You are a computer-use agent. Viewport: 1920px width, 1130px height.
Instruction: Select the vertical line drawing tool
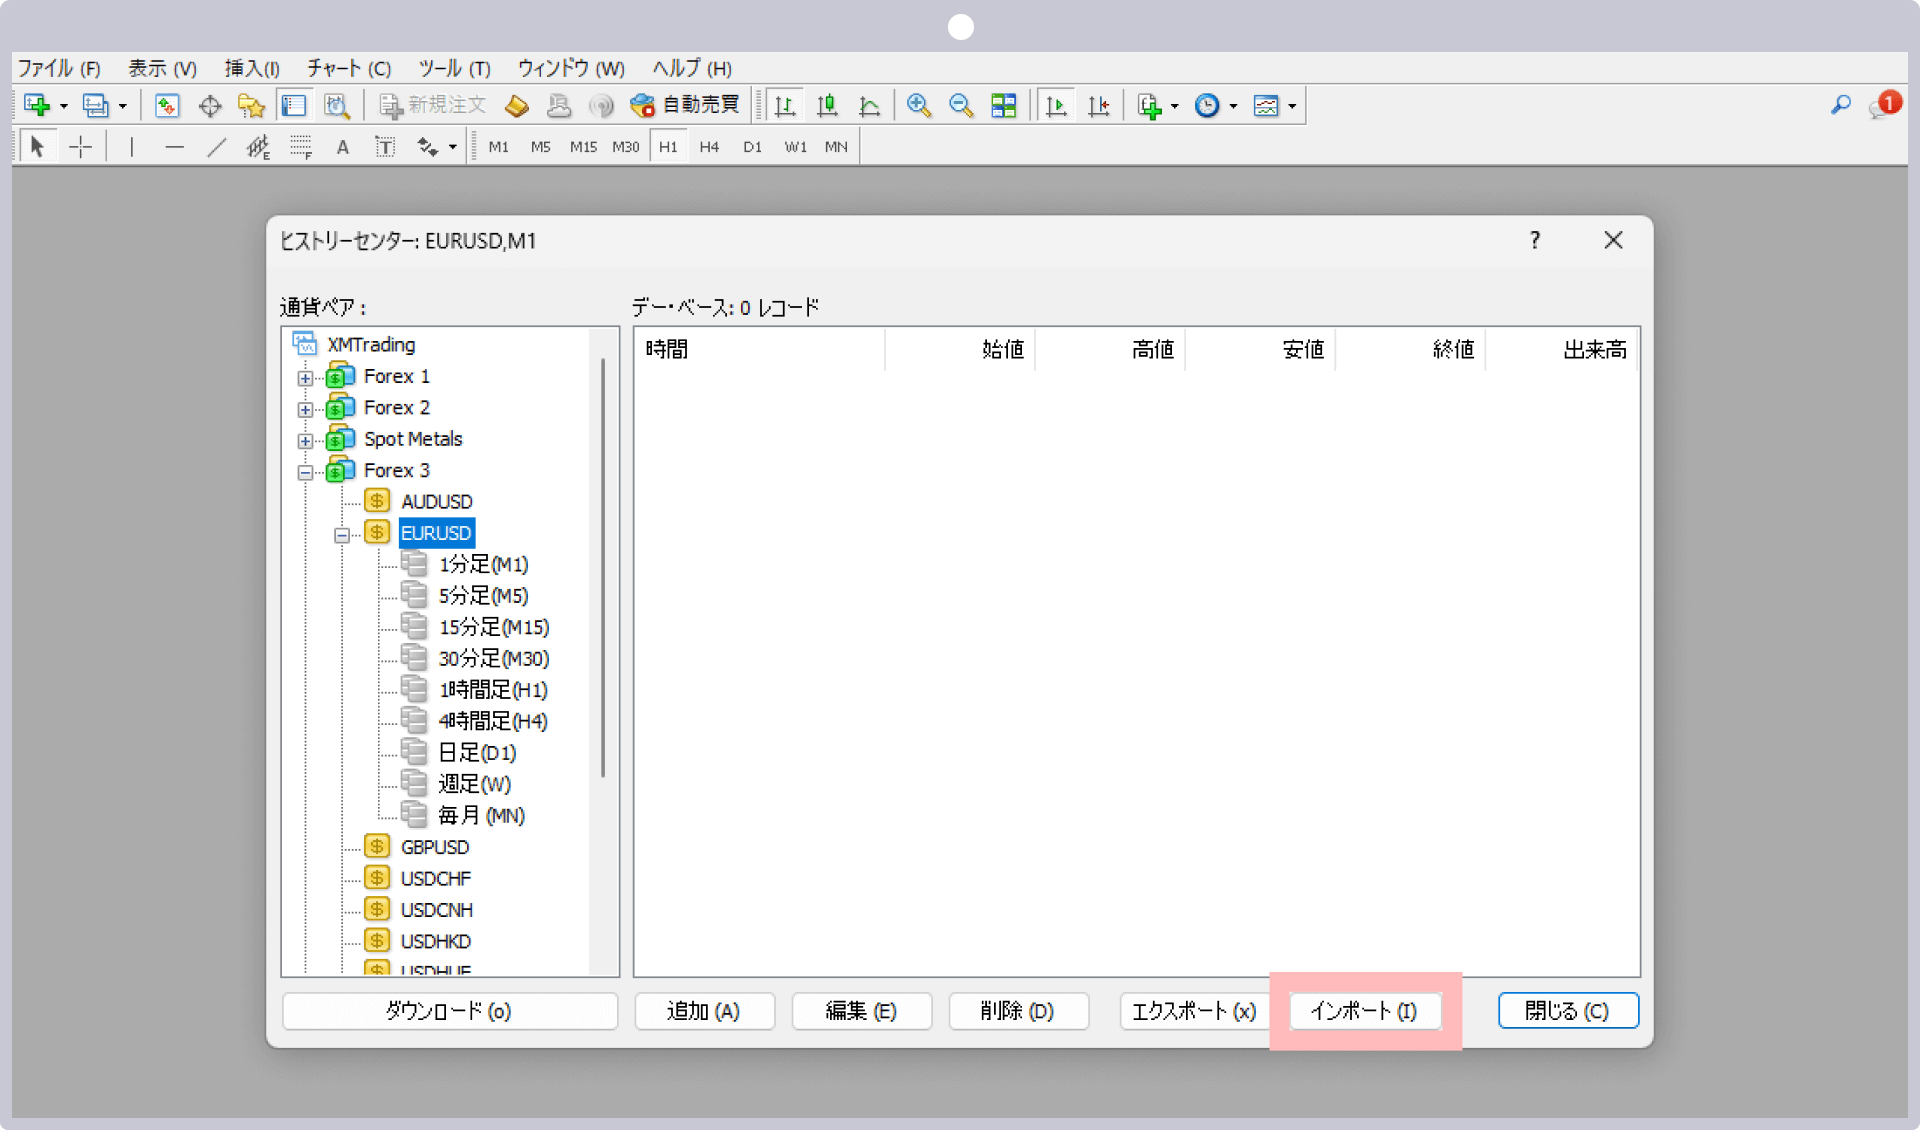click(131, 147)
